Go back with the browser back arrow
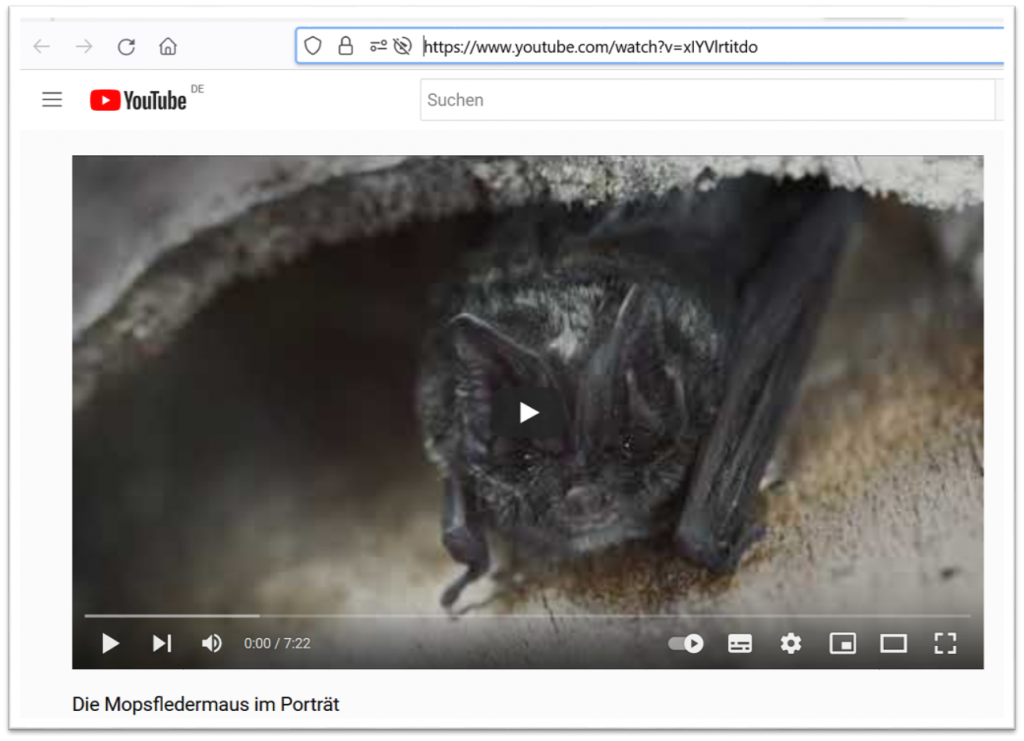The width and height of the screenshot is (1024, 741). click(42, 46)
